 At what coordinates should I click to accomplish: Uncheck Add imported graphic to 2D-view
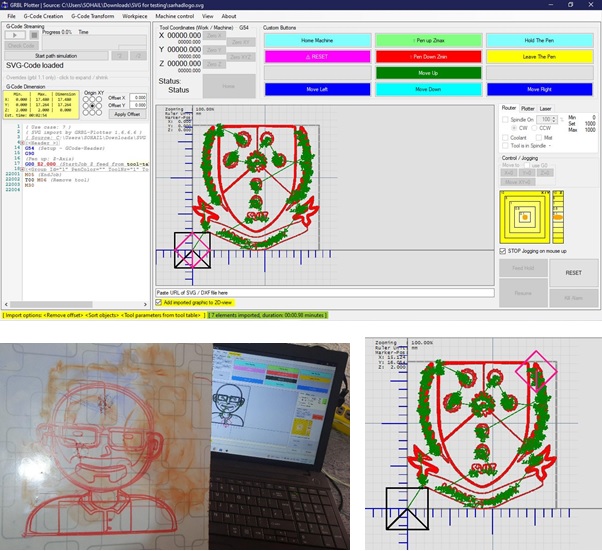coord(159,303)
